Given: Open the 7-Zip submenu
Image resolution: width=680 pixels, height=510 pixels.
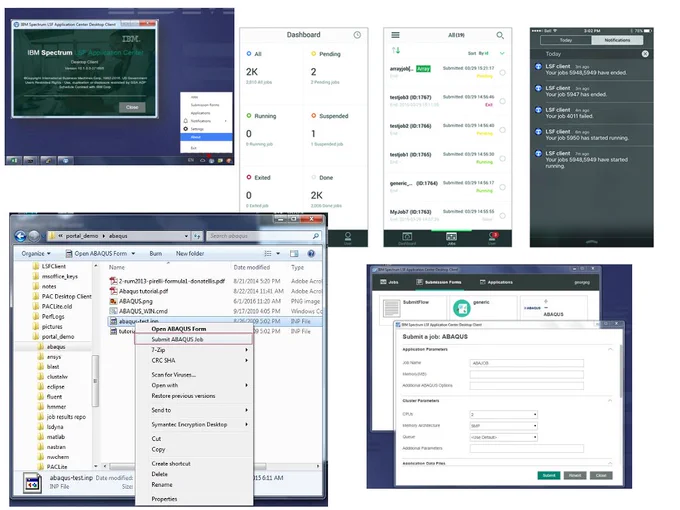Looking at the screenshot, I should (x=193, y=350).
